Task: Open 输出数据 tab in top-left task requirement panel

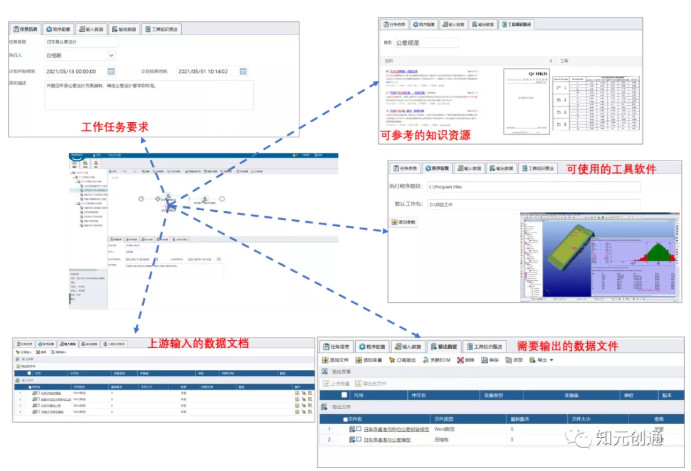Action: point(124,29)
